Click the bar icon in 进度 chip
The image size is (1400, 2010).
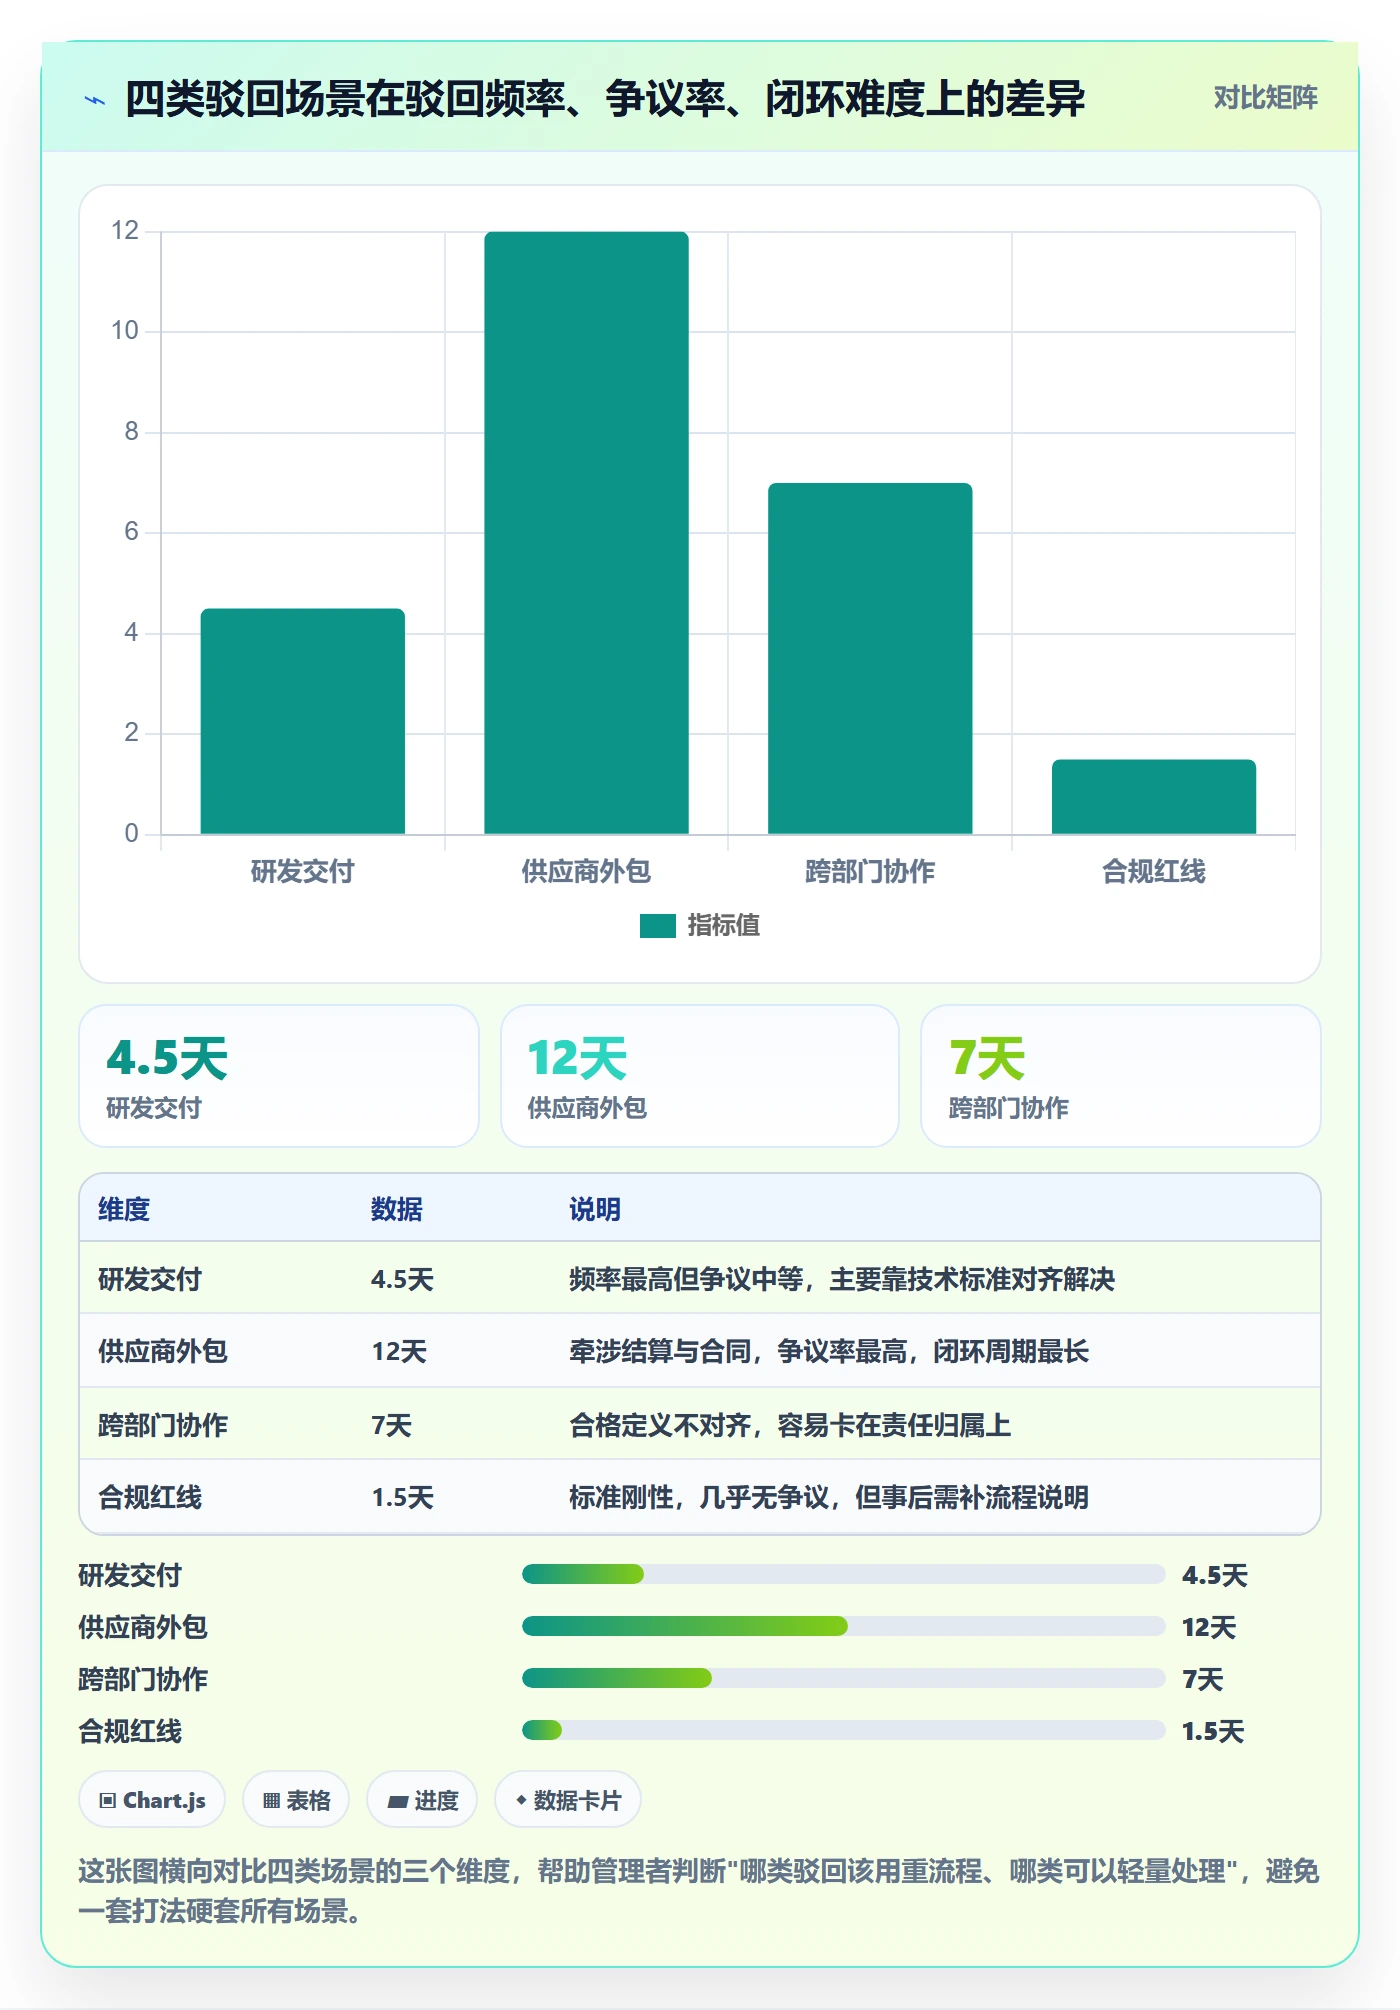point(398,1802)
